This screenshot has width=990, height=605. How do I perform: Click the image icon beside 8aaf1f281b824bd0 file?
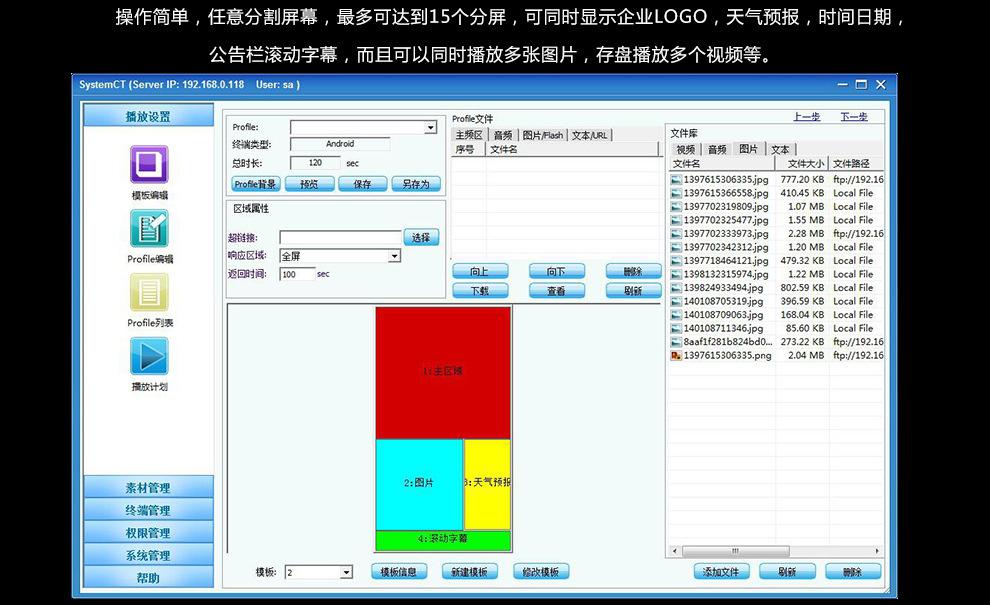click(676, 342)
